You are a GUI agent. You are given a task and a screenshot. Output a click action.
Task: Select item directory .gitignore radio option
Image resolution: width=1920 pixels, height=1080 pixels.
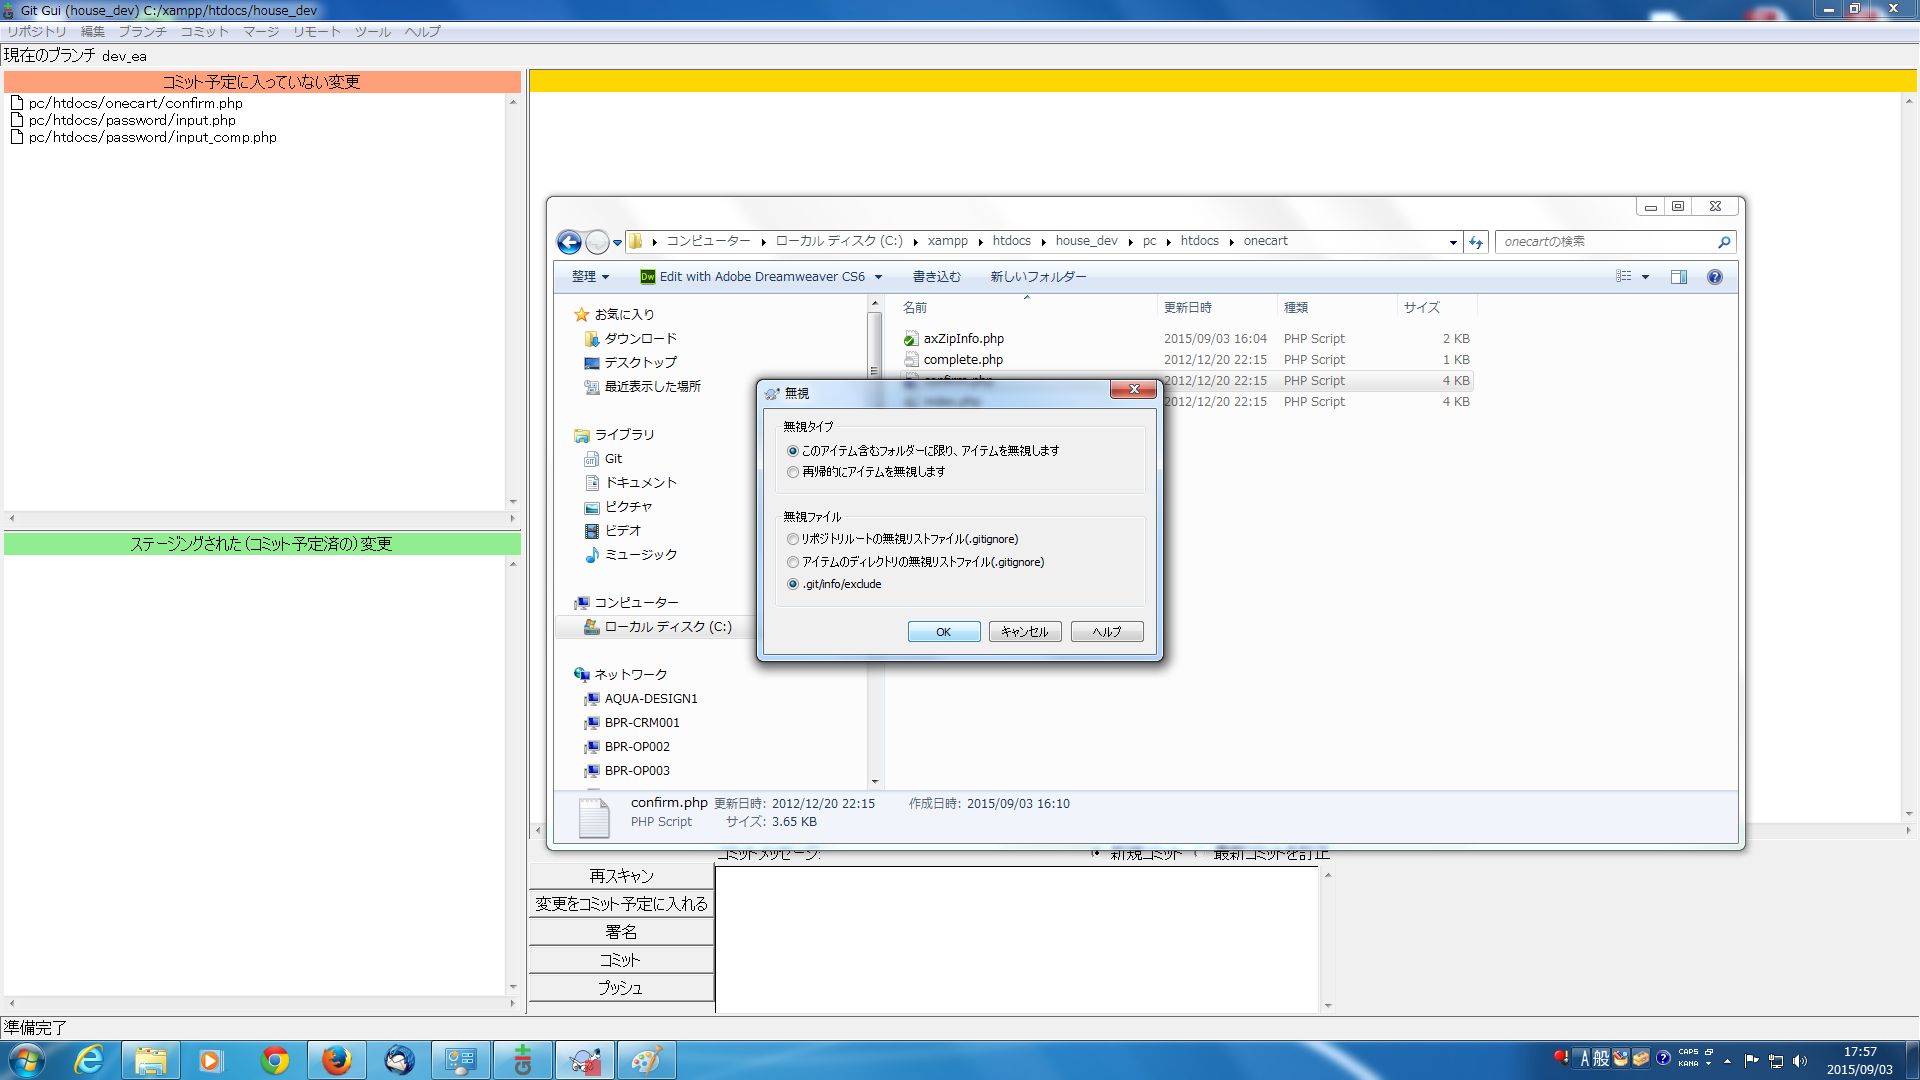point(793,562)
